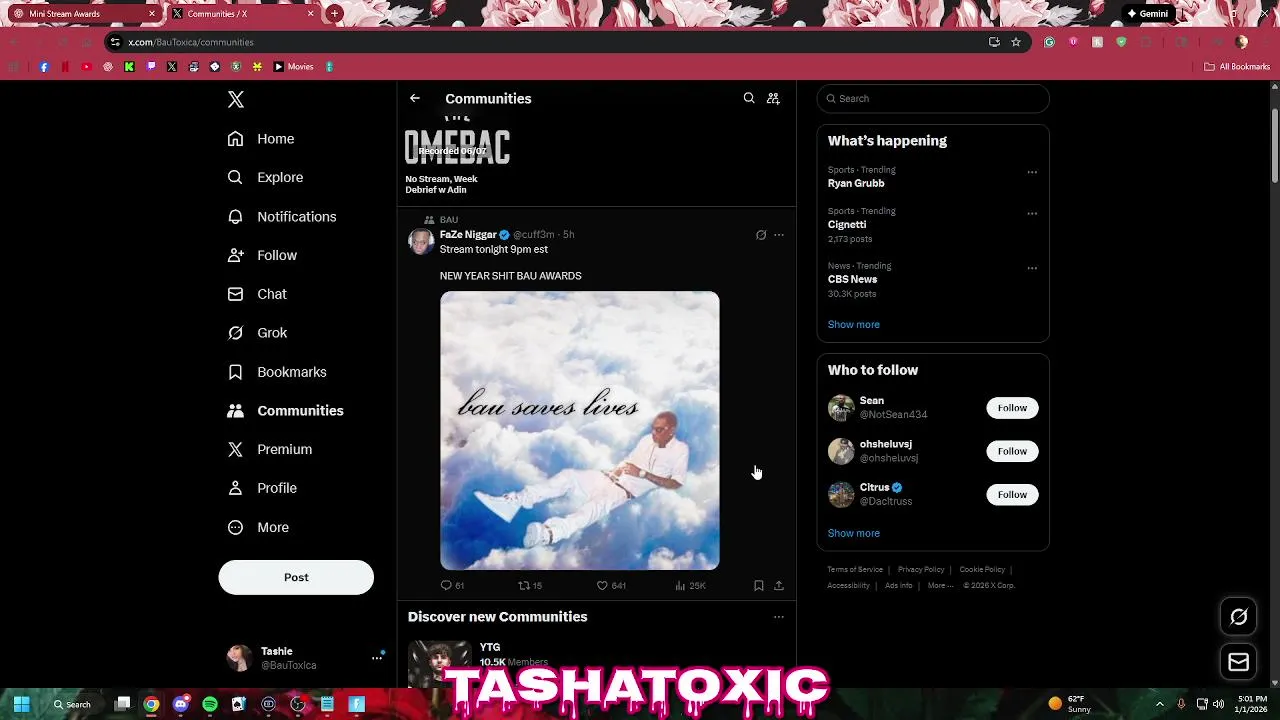Open options for the Cignetti trend
This screenshot has height=720, width=1280.
pos(1032,213)
